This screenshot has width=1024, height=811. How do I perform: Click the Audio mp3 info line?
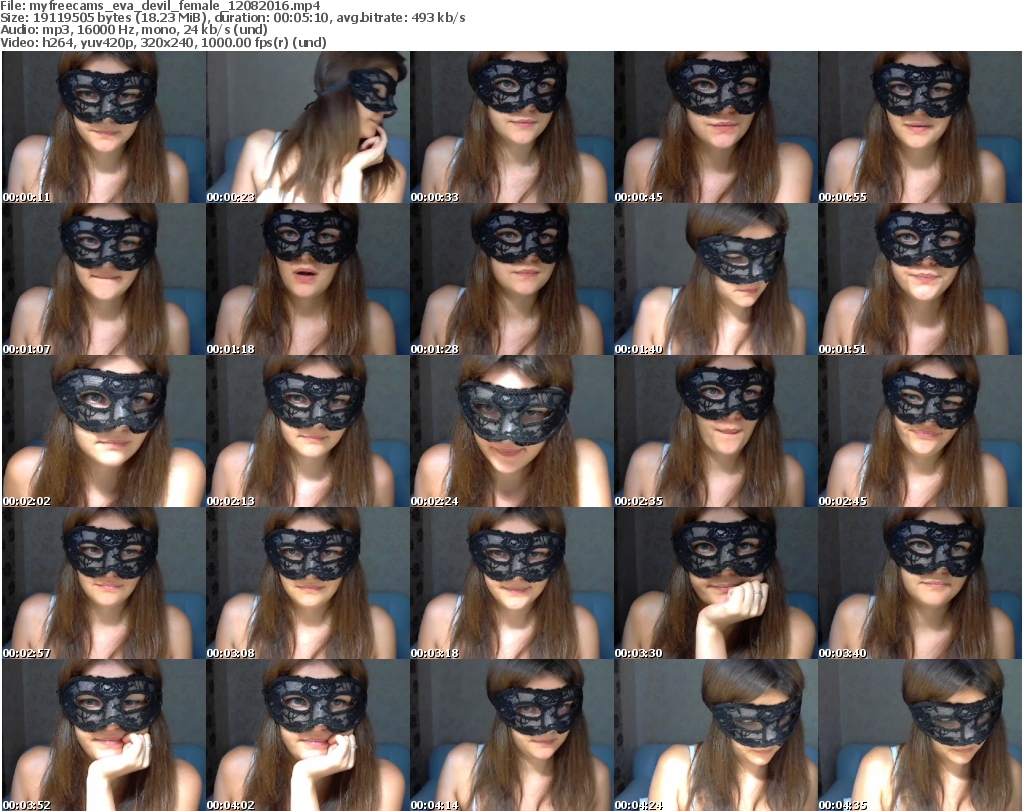(134, 30)
